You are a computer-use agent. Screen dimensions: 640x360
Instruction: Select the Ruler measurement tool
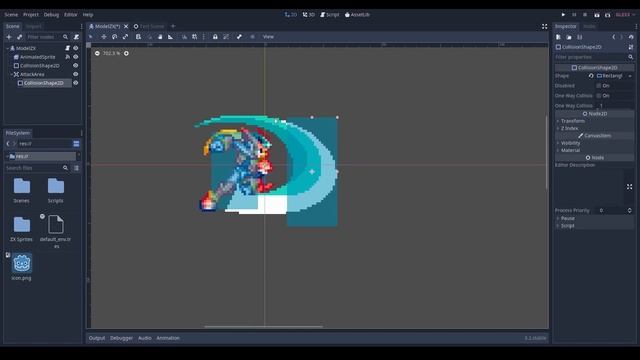coord(171,37)
